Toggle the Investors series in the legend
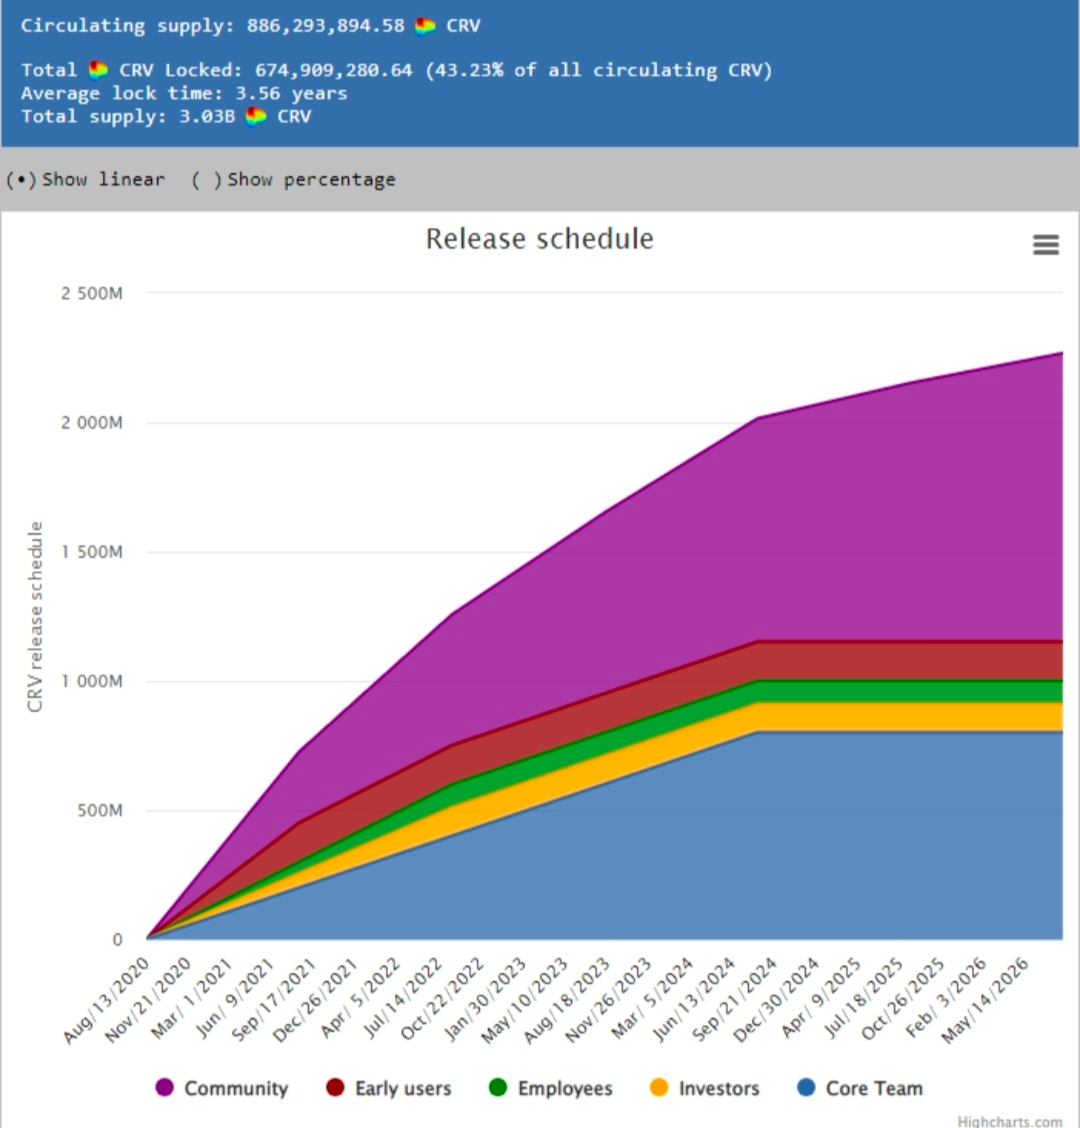 pos(704,1088)
